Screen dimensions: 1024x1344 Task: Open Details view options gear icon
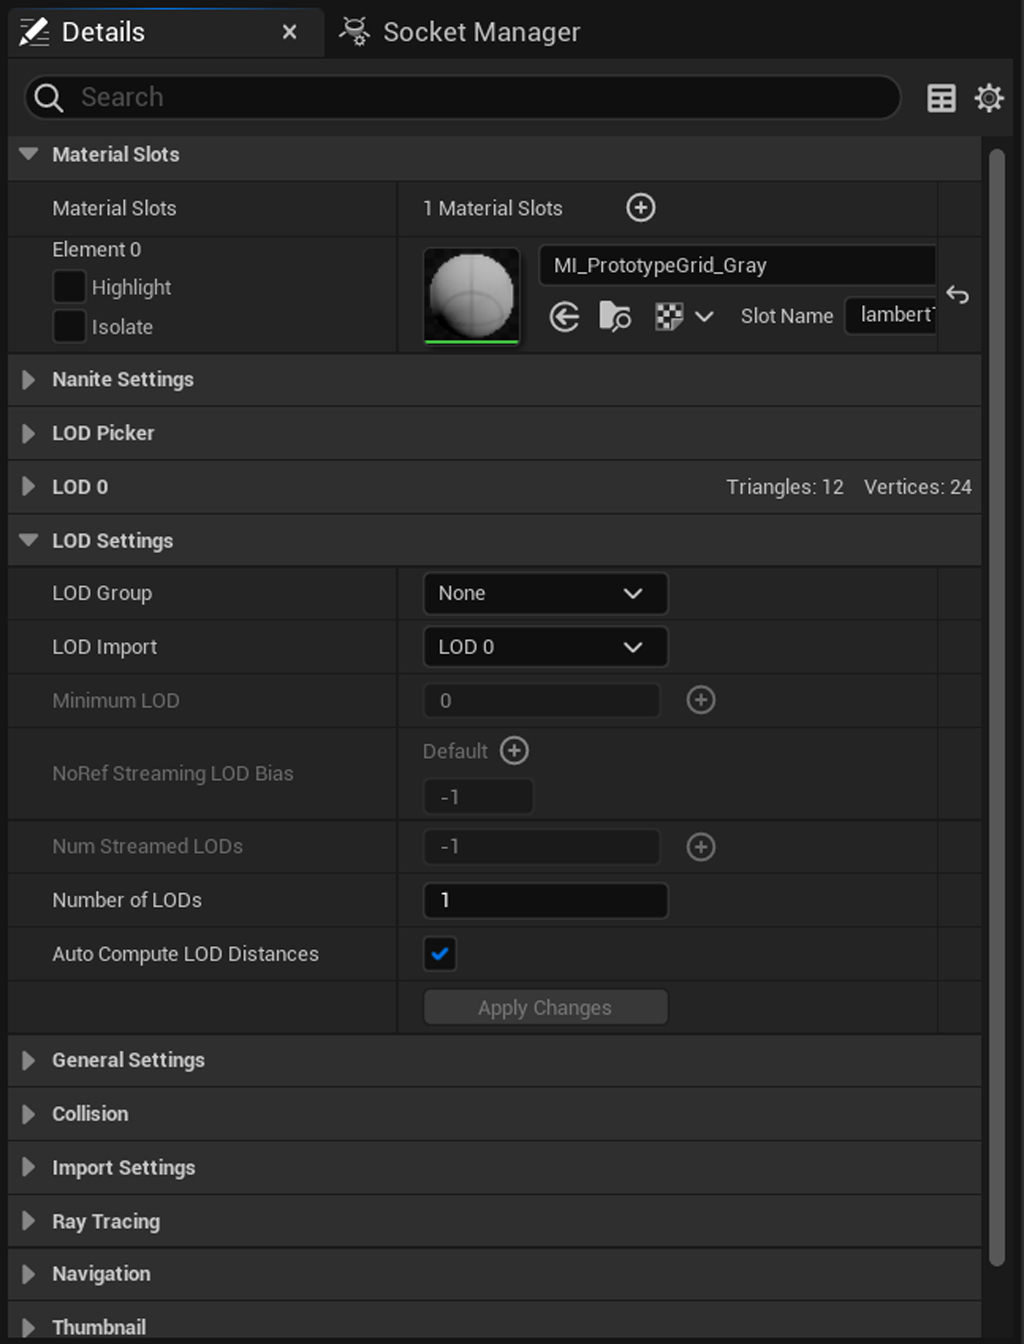point(989,98)
